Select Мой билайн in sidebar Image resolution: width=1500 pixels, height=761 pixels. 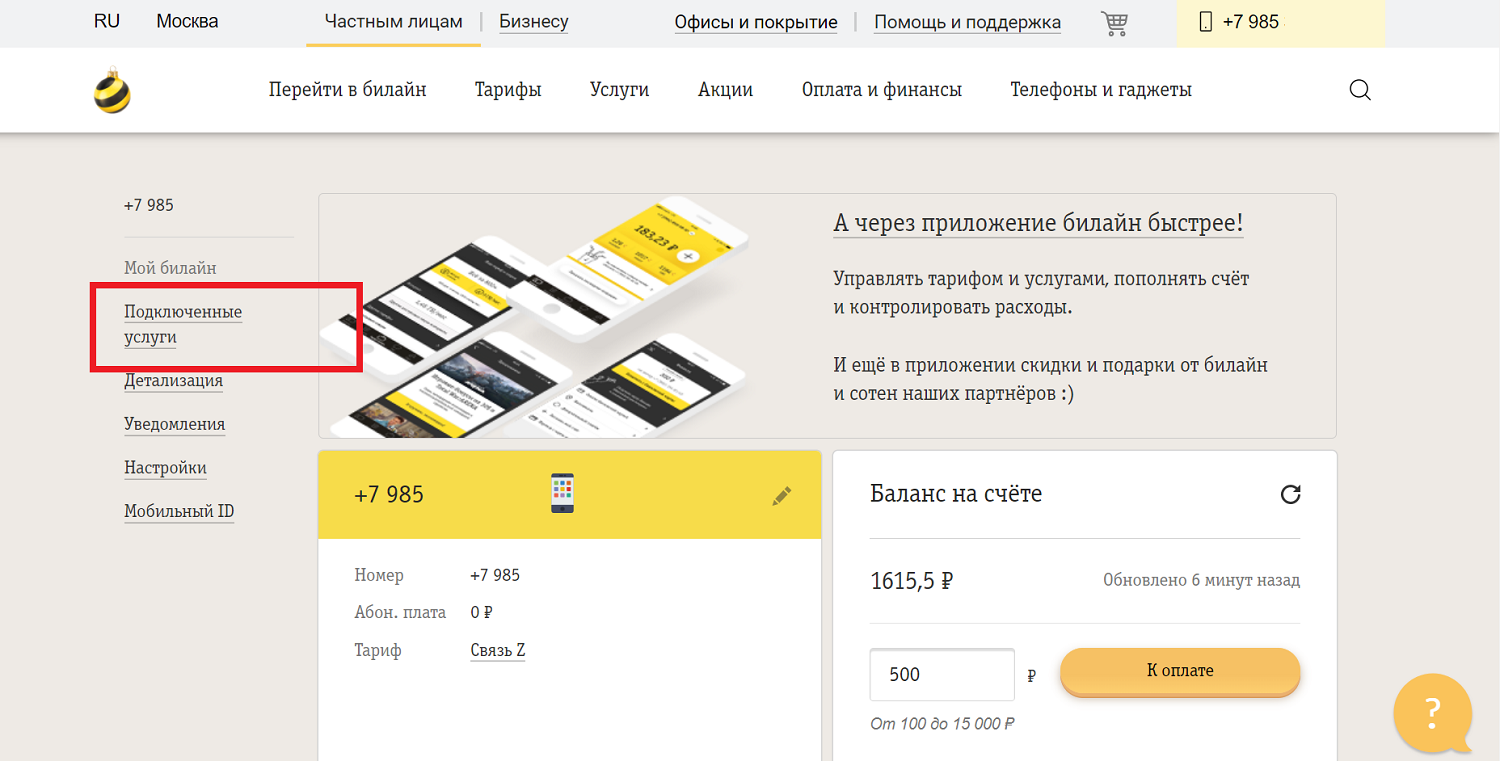click(x=170, y=268)
